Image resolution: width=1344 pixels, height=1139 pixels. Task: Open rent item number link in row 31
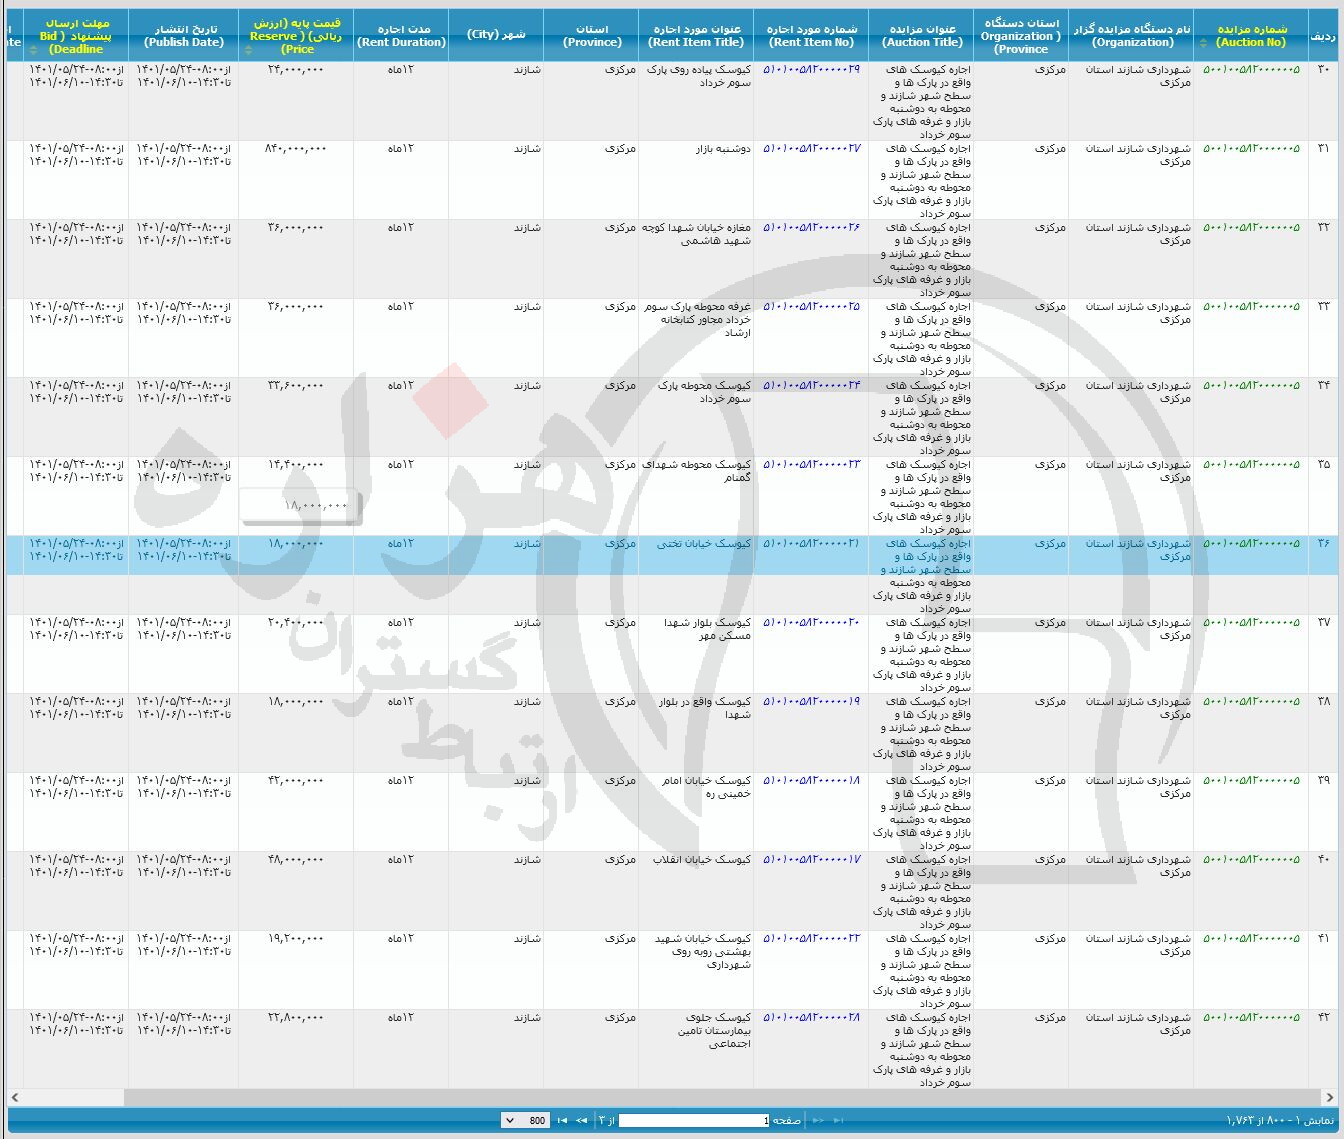pos(811,148)
